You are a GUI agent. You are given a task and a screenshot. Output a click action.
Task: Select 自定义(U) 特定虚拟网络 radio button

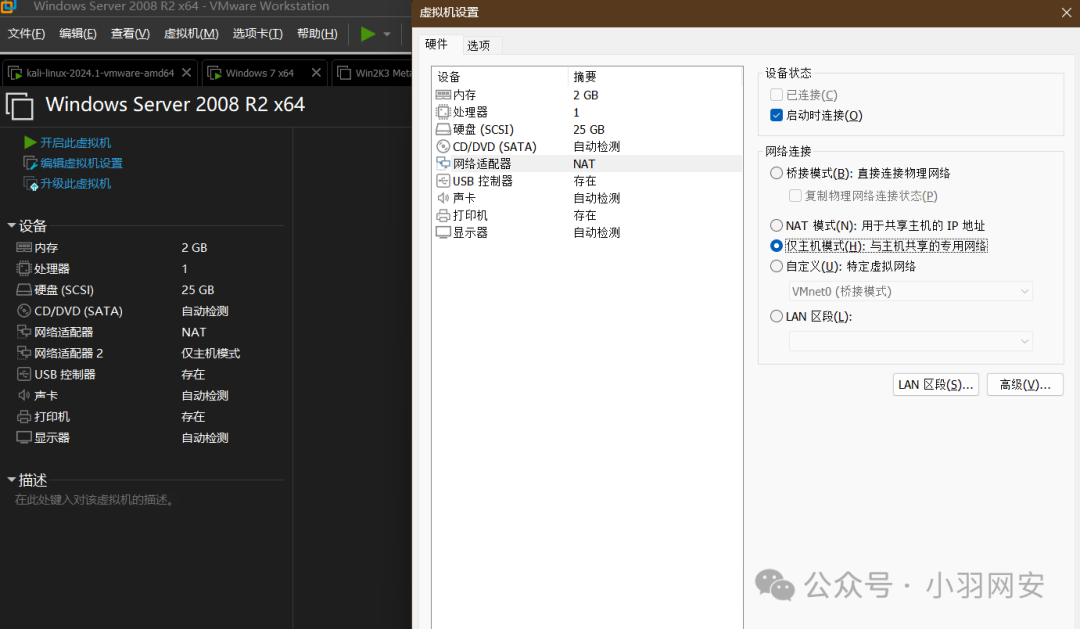pyautogui.click(x=776, y=266)
